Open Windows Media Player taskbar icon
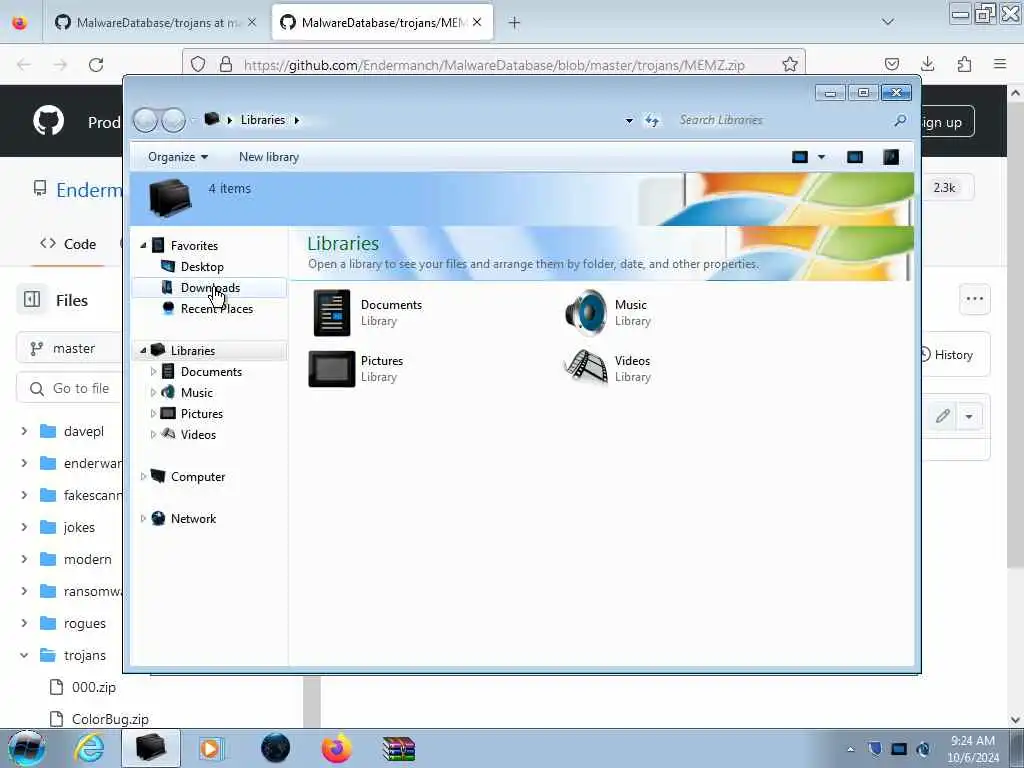 coord(211,748)
